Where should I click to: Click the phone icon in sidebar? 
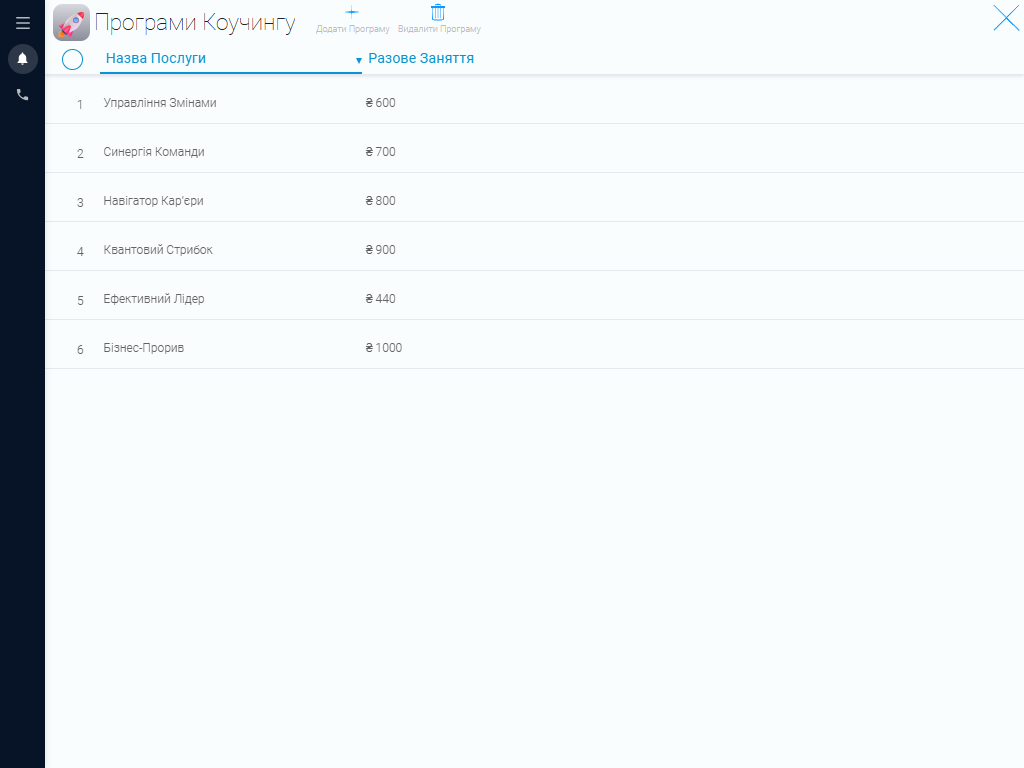[23, 95]
